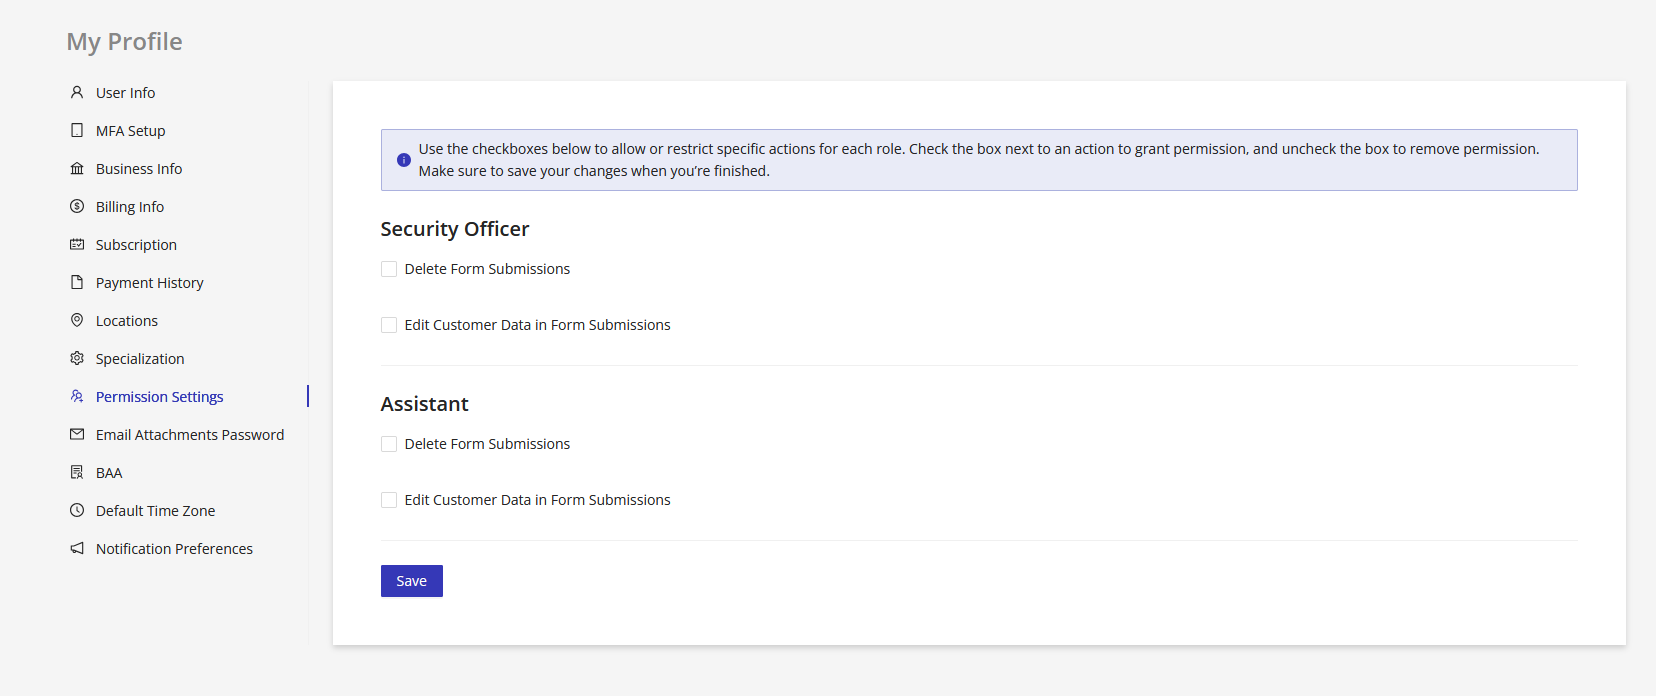Enable Delete Form Submissions for Assistant

389,444
